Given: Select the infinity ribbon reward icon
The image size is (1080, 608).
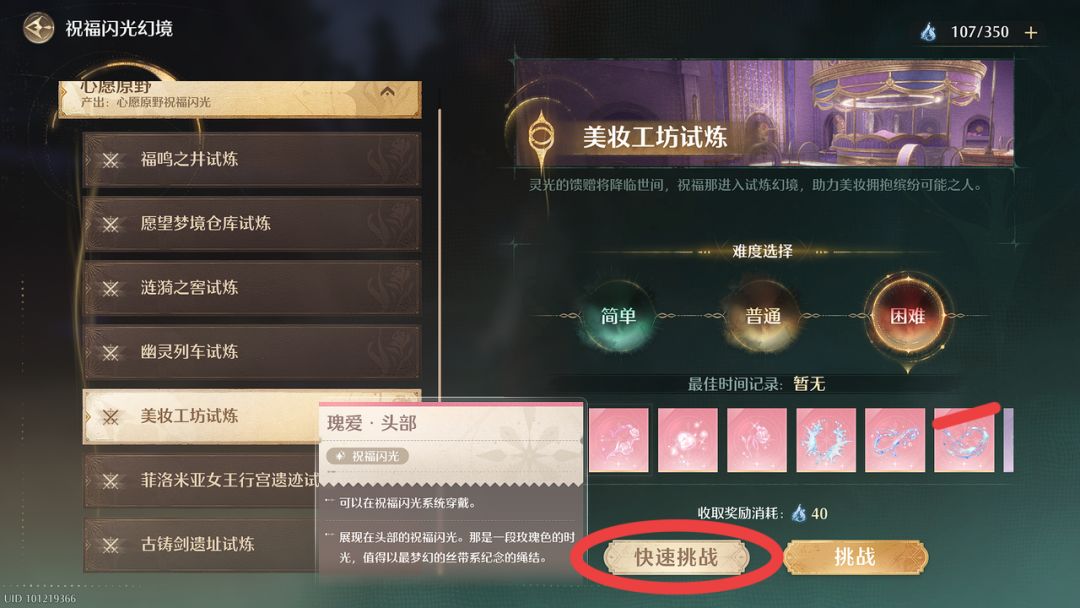Looking at the screenshot, I should click(895, 440).
